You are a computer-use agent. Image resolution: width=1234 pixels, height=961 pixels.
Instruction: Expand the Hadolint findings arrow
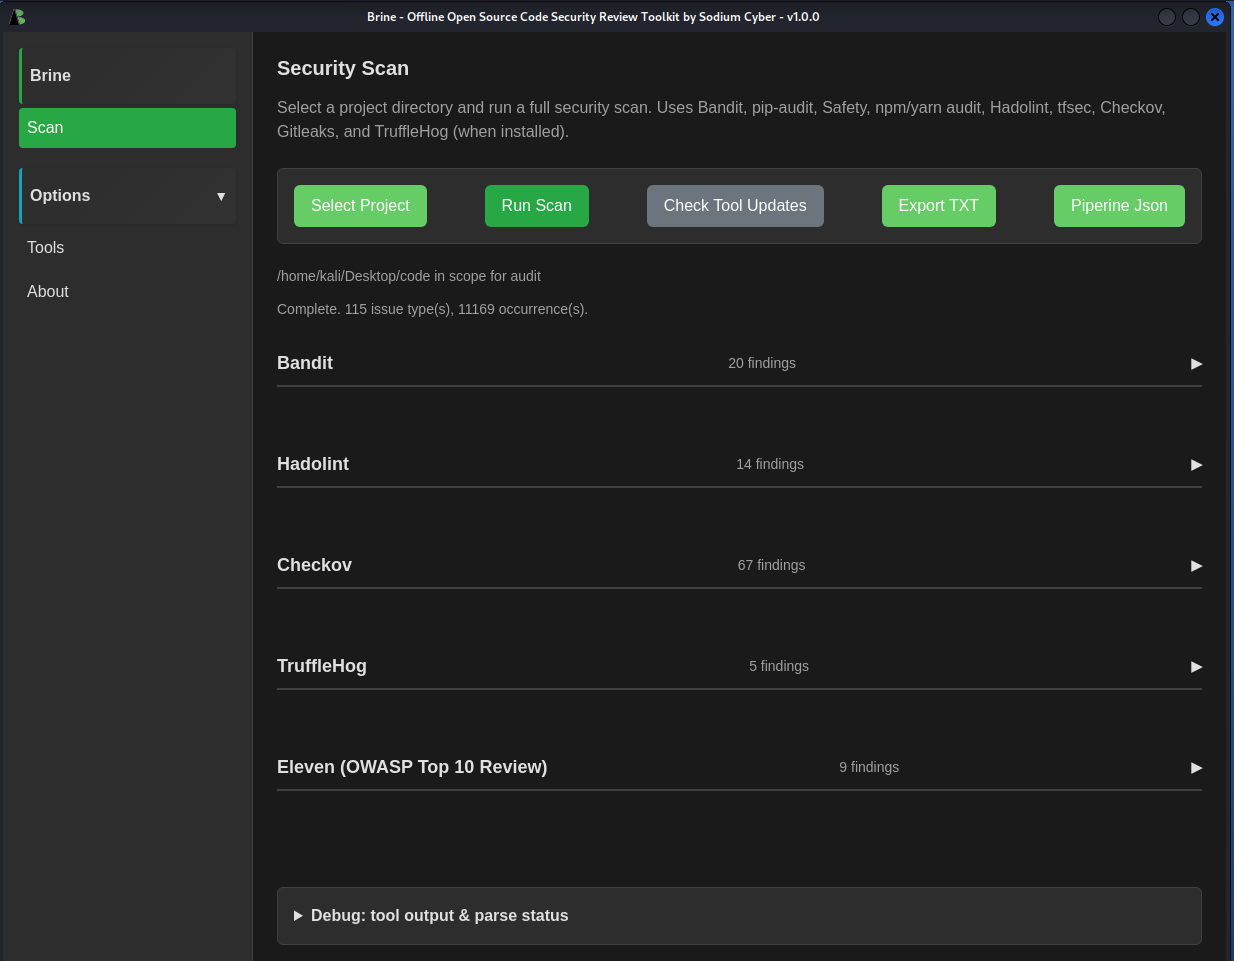coord(1196,465)
